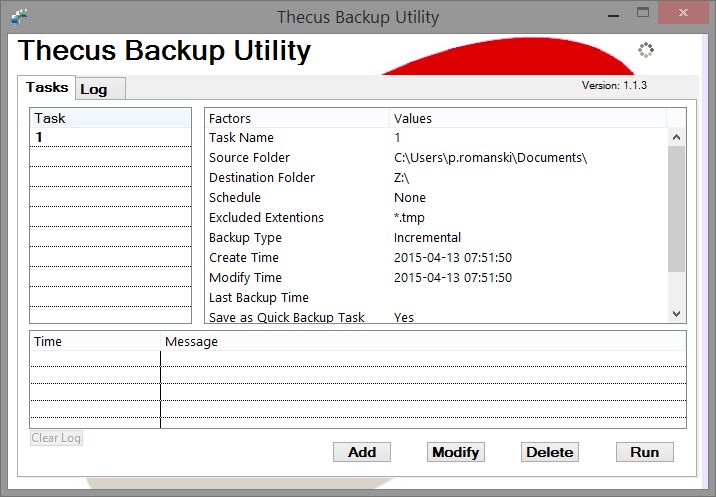Image resolution: width=716 pixels, height=497 pixels.
Task: Select the Excluded Extentions label
Action: [266, 217]
